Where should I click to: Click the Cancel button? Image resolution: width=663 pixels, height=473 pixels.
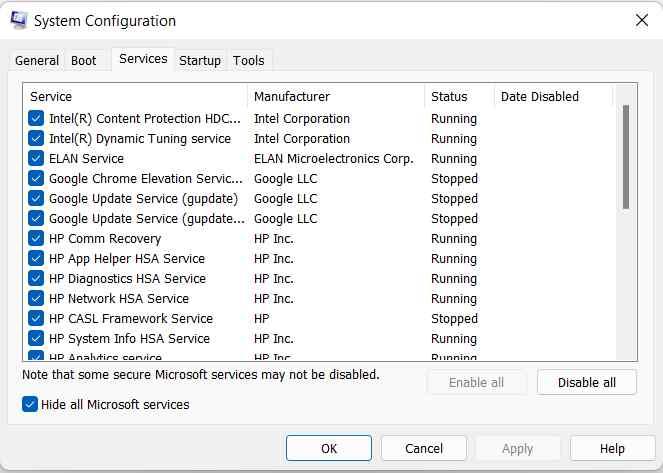click(424, 448)
